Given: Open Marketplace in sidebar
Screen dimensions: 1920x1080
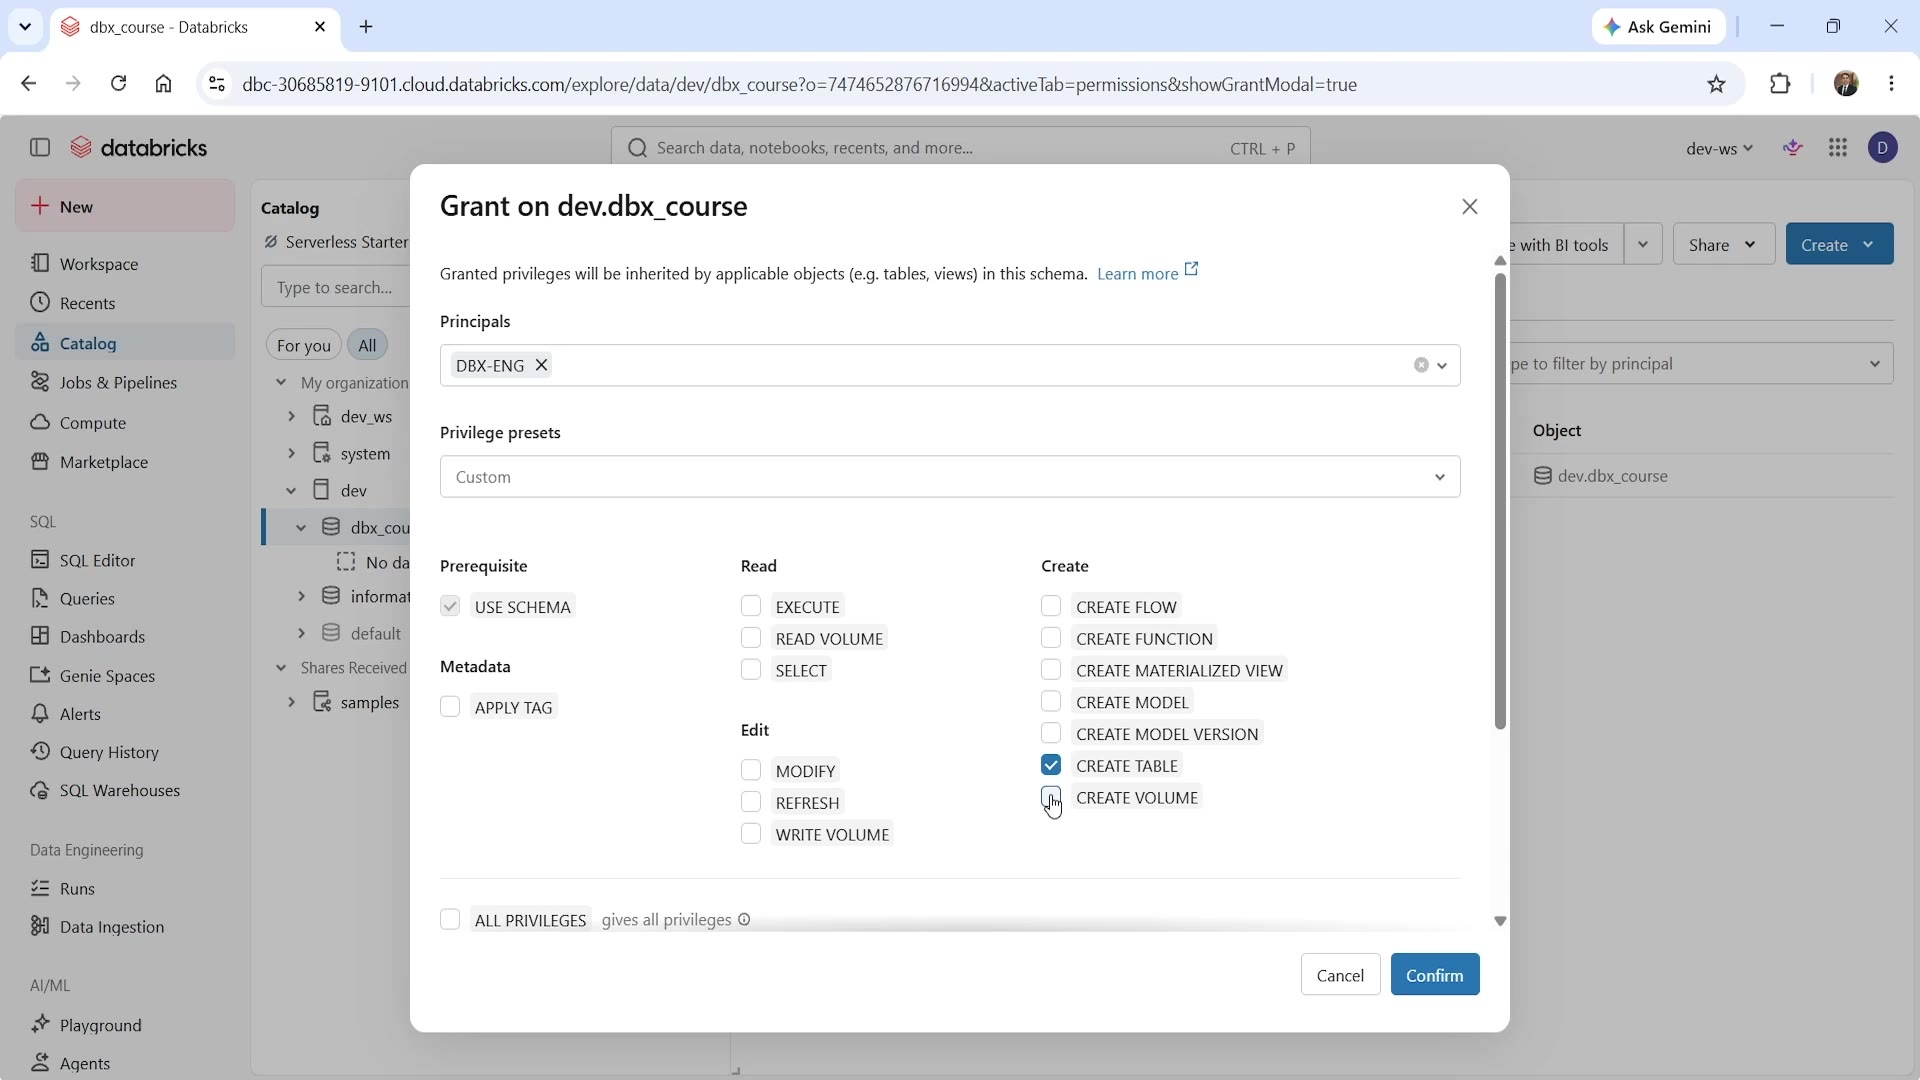Looking at the screenshot, I should pos(125,462).
